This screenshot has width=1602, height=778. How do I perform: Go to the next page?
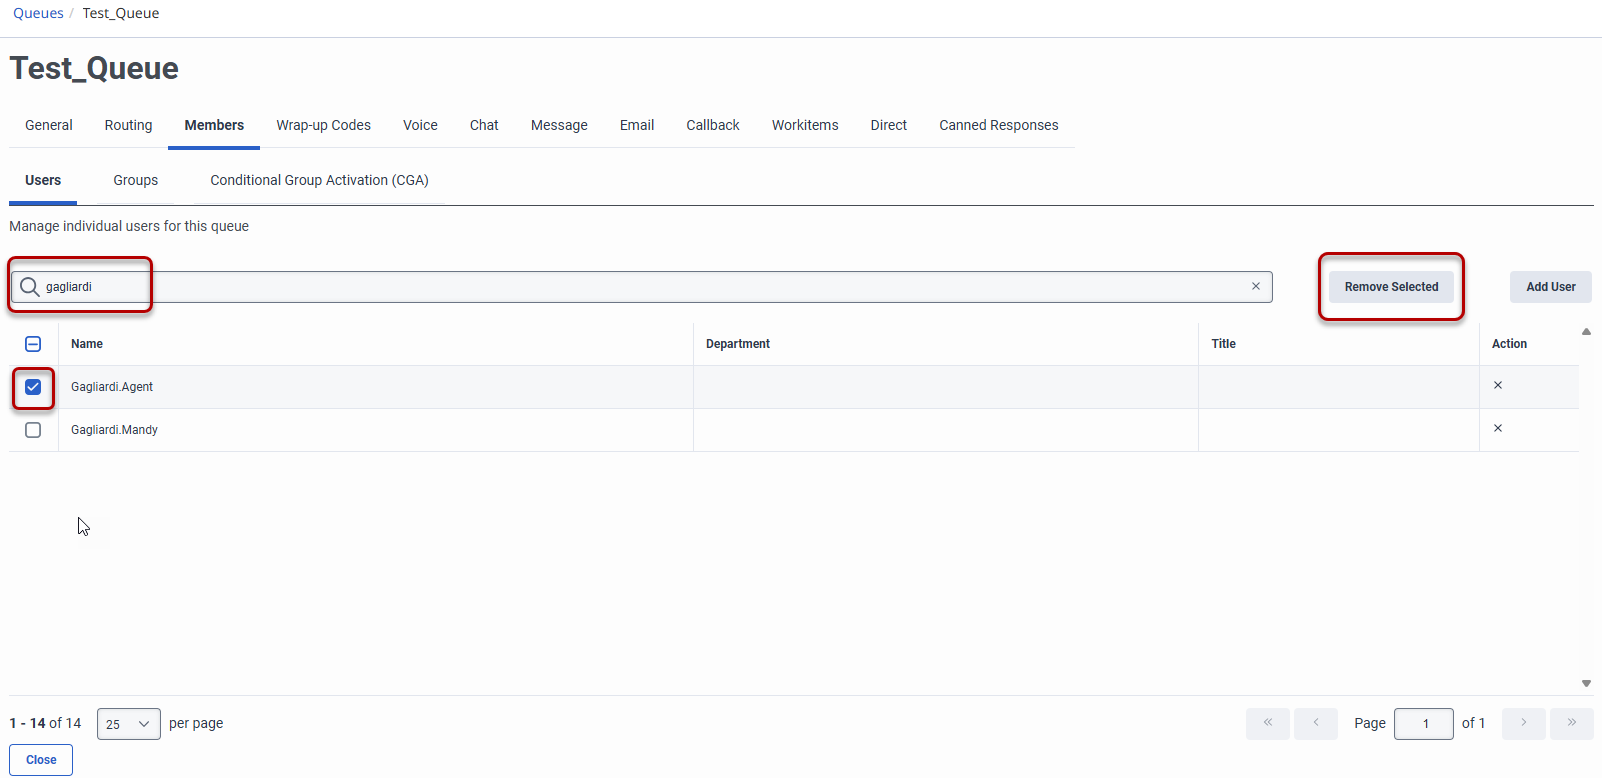(x=1523, y=723)
